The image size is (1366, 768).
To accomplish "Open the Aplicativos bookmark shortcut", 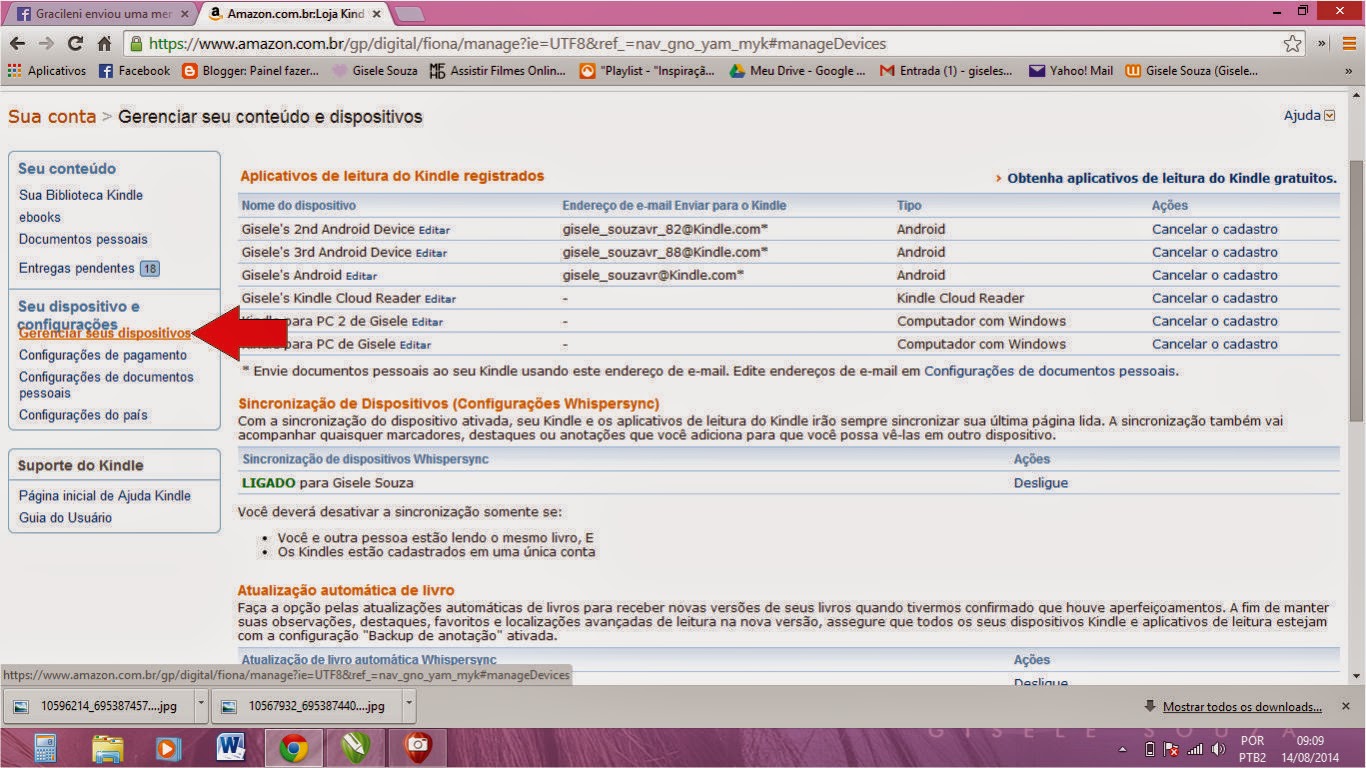I will point(47,71).
